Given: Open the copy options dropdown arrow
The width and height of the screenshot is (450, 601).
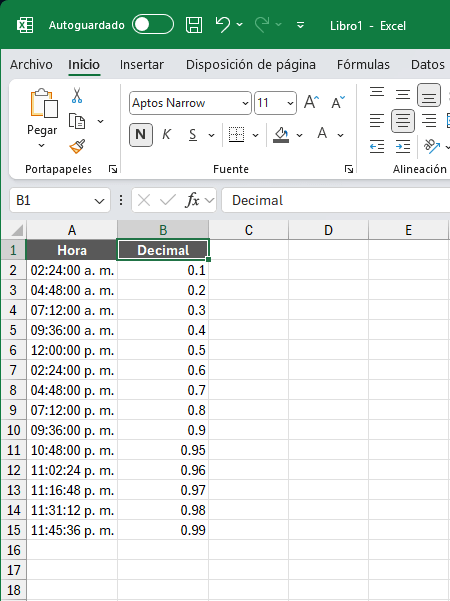Looking at the screenshot, I should click(x=100, y=122).
